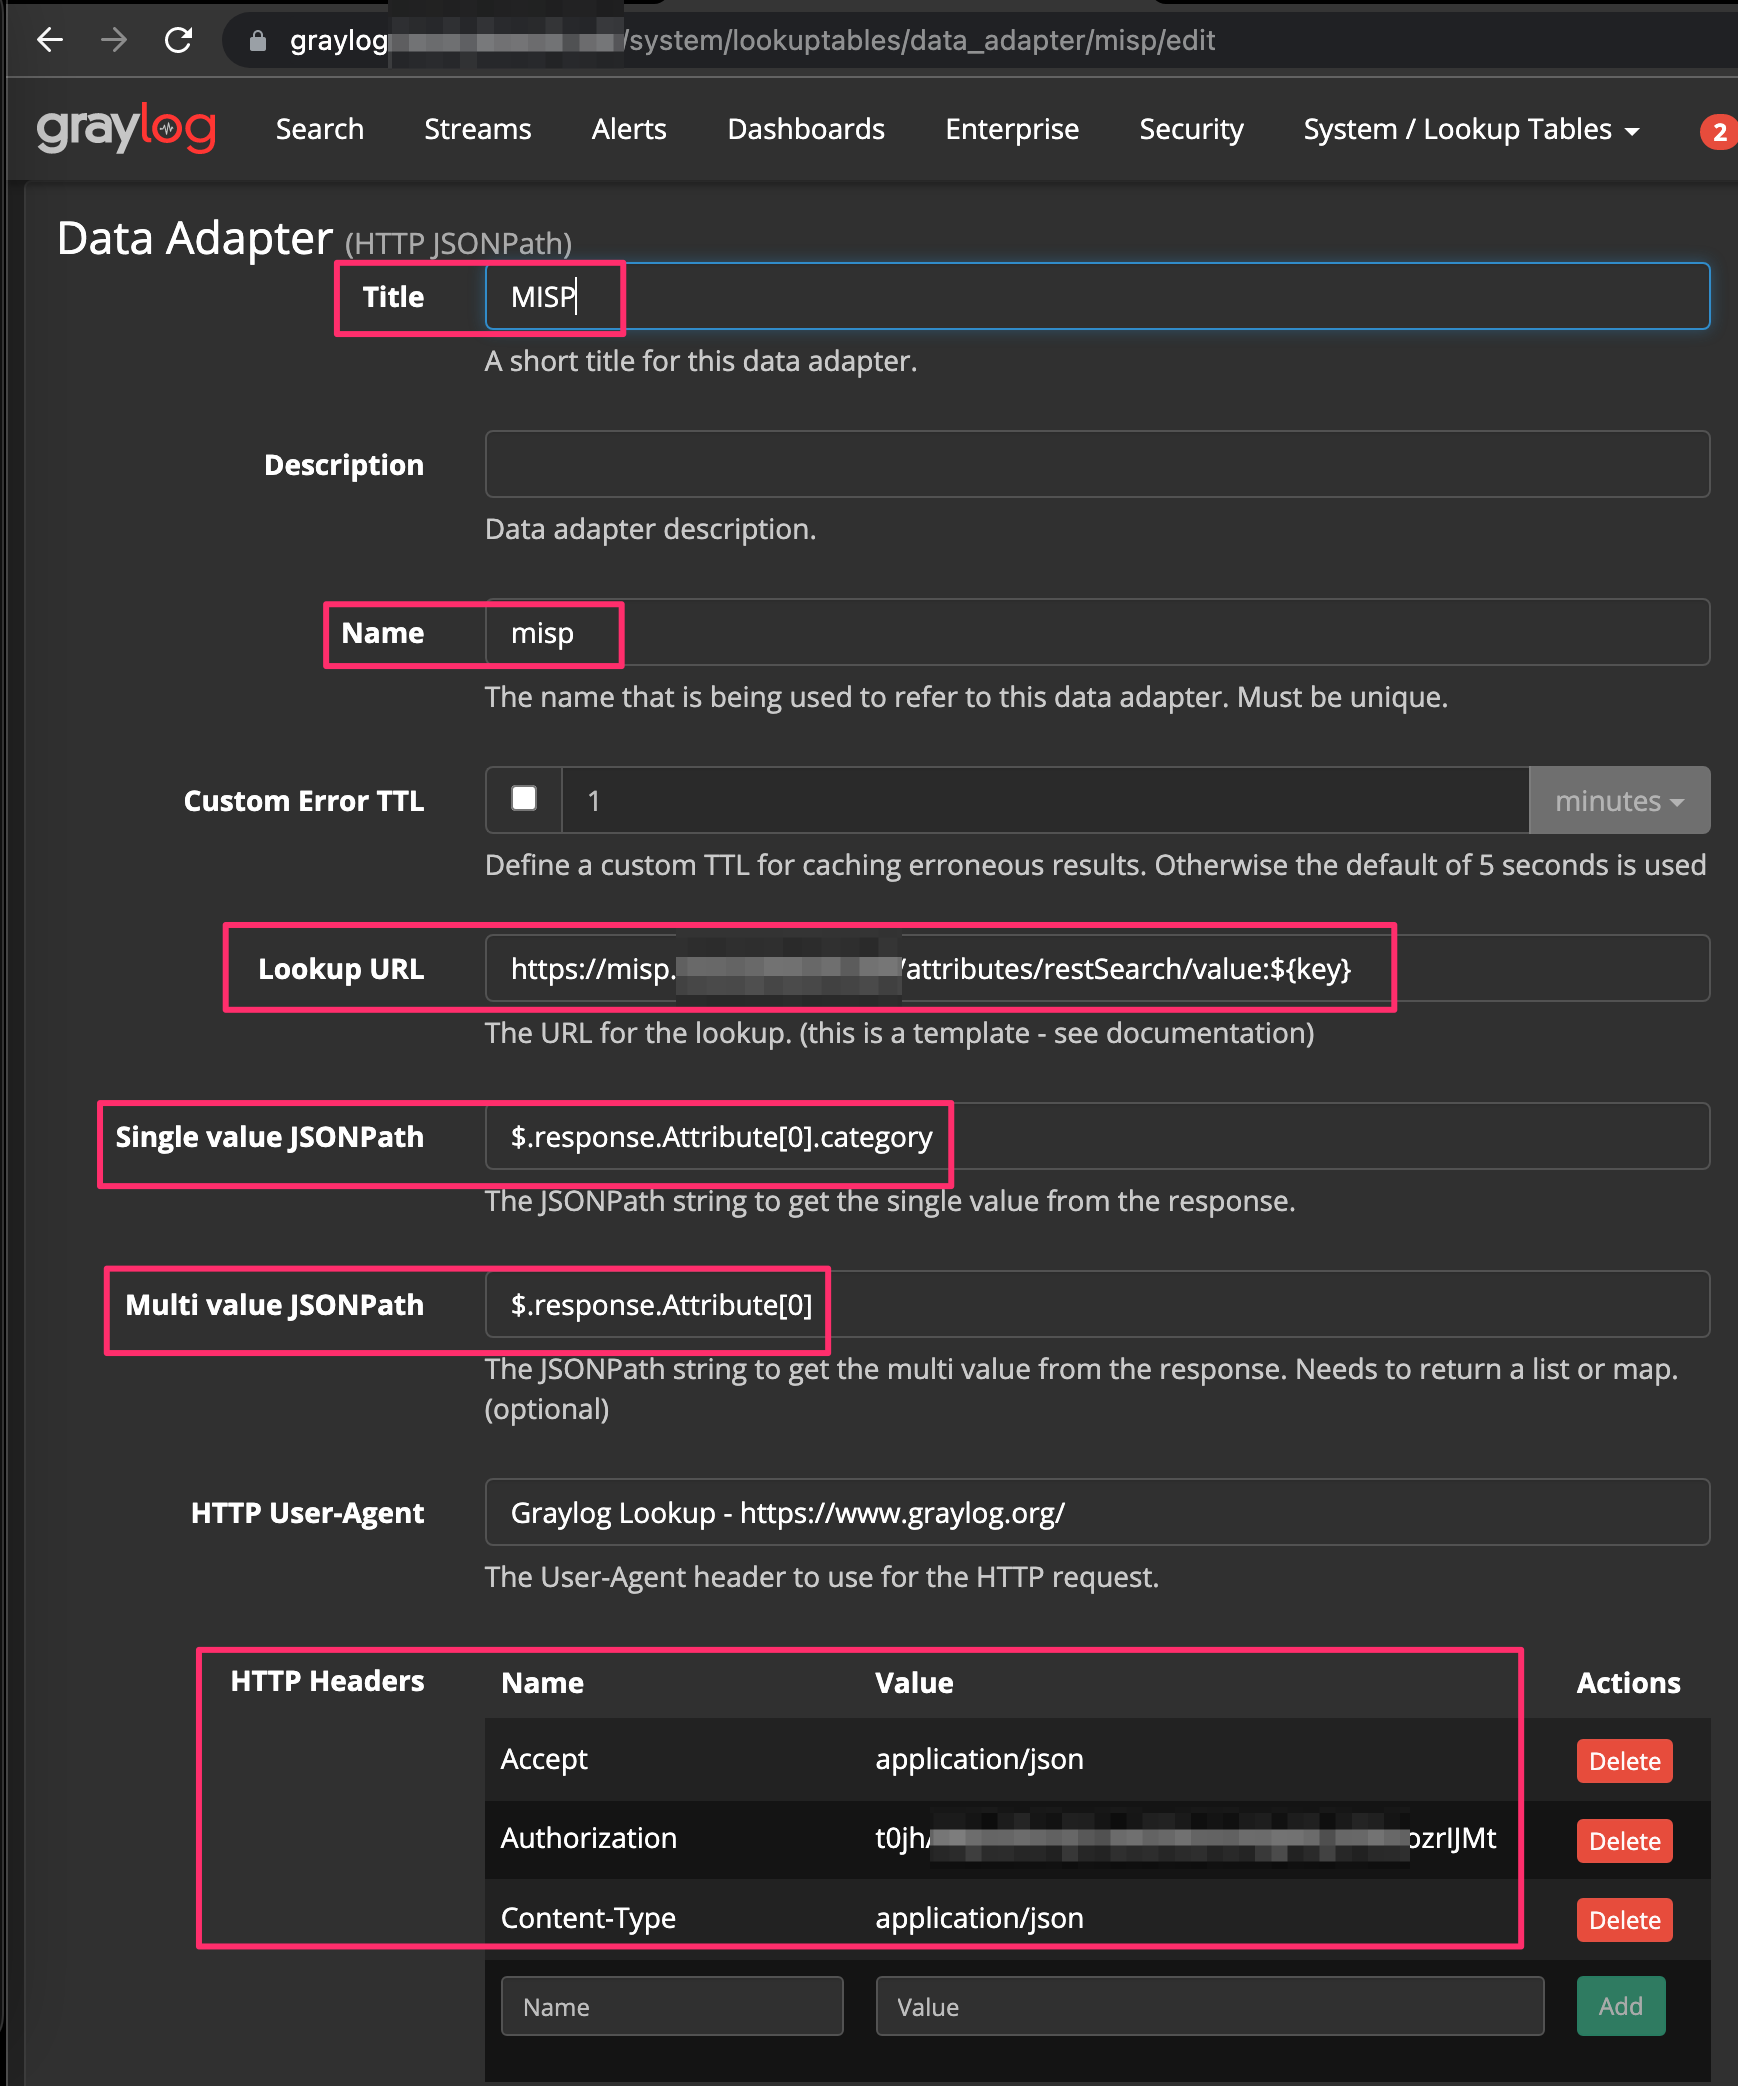Image resolution: width=1738 pixels, height=2086 pixels.
Task: Click the browser back arrow
Action: coord(49,40)
